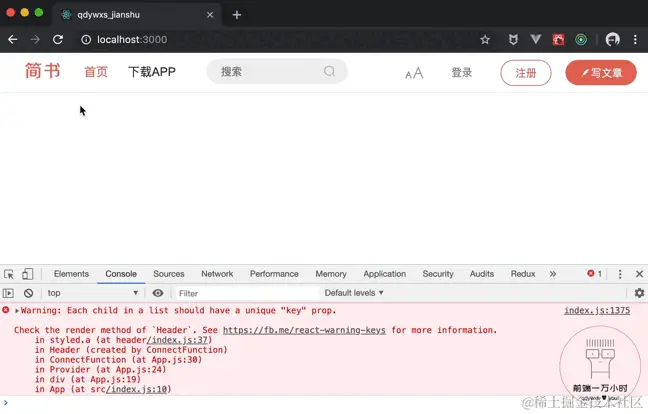648x414 pixels.
Task: Open the Audits tab
Action: click(481, 274)
